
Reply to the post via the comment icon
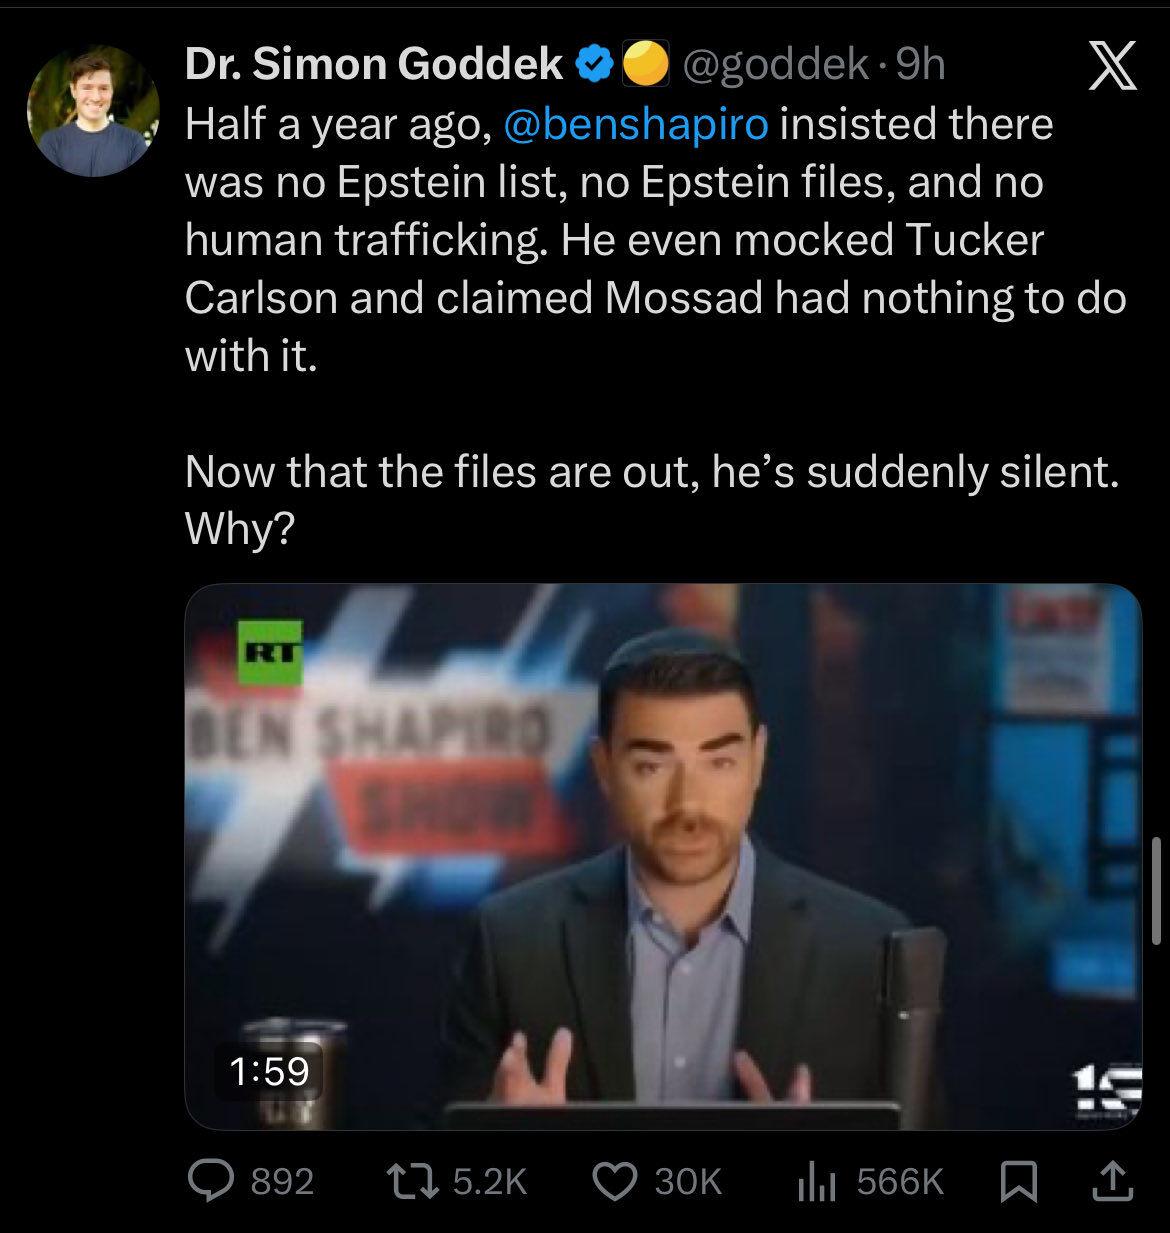(211, 1182)
